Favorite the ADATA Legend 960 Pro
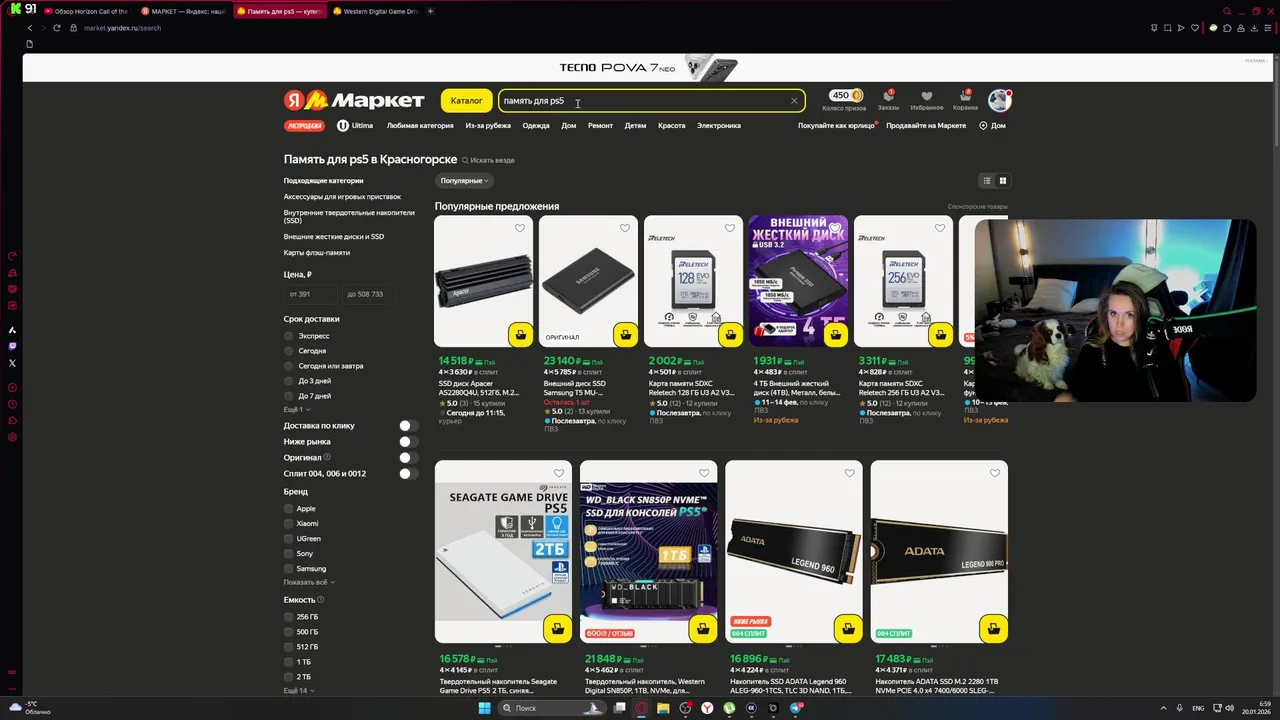 (x=994, y=474)
